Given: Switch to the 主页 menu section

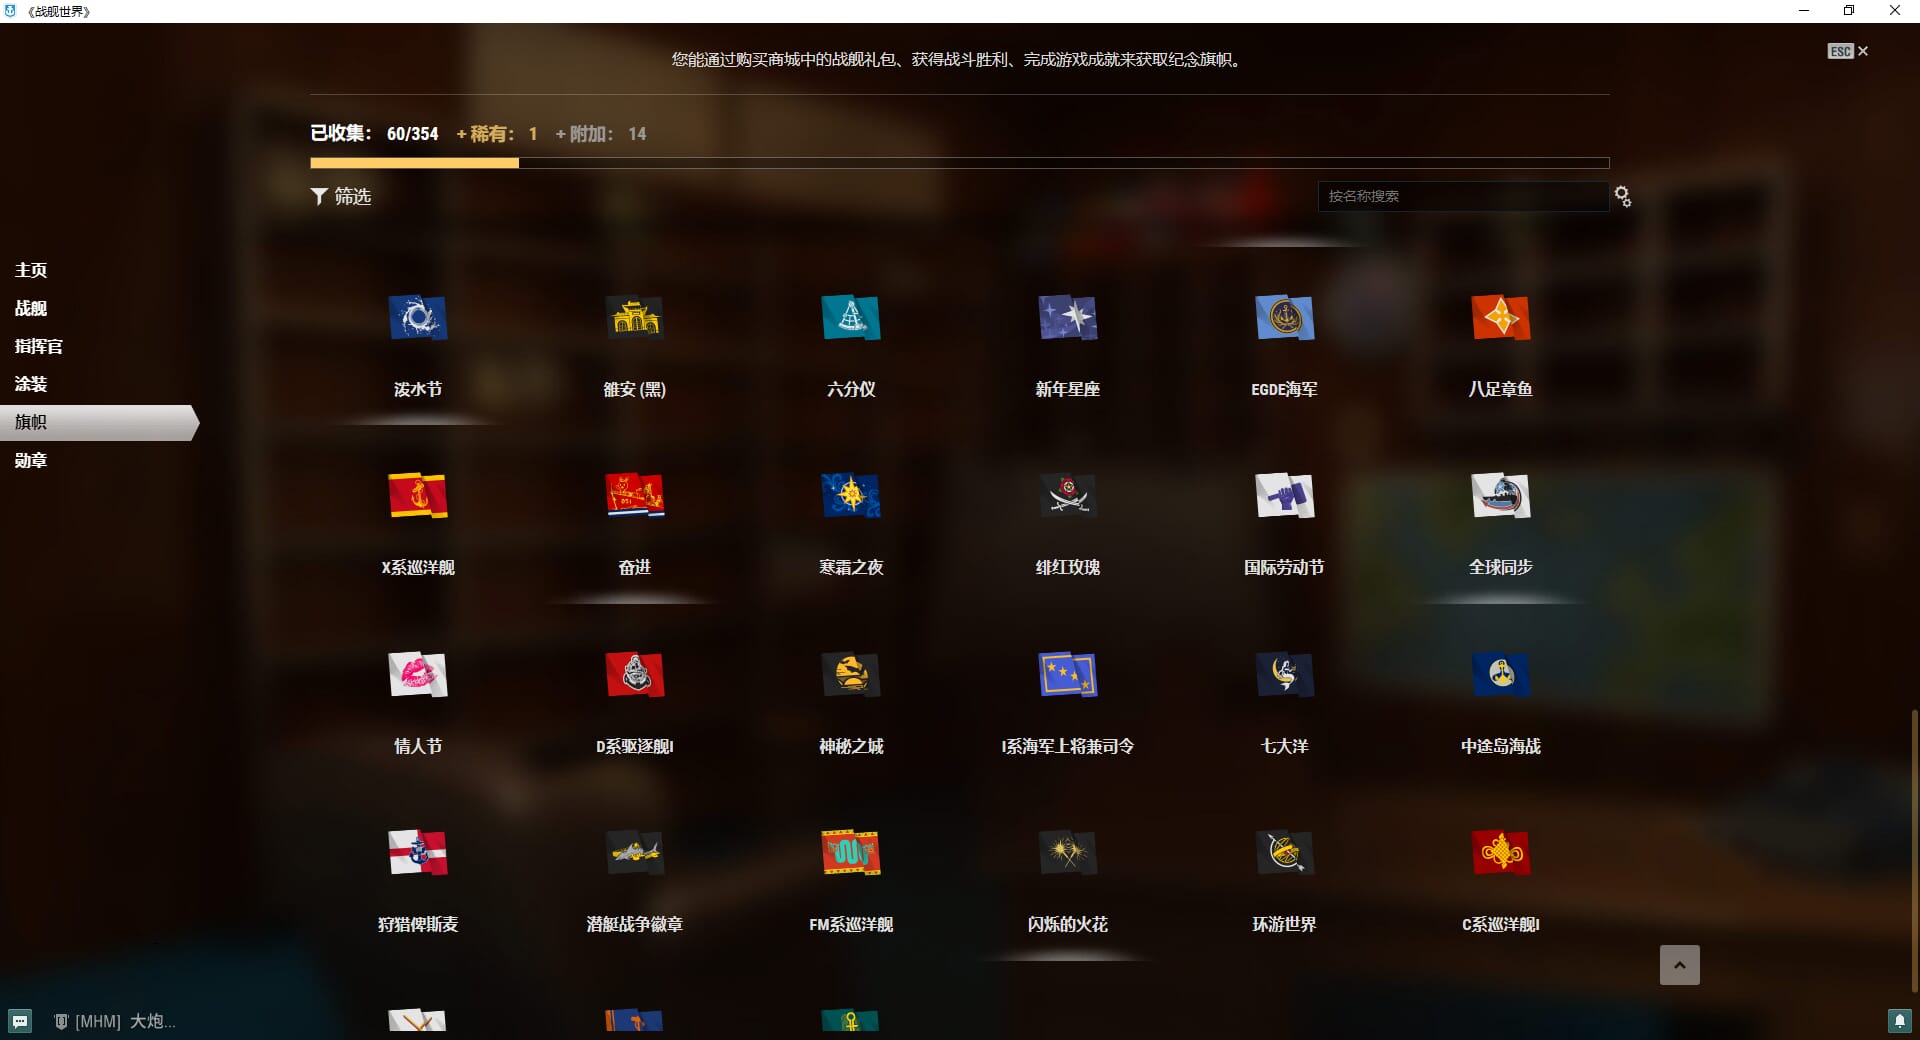Looking at the screenshot, I should pos(31,270).
